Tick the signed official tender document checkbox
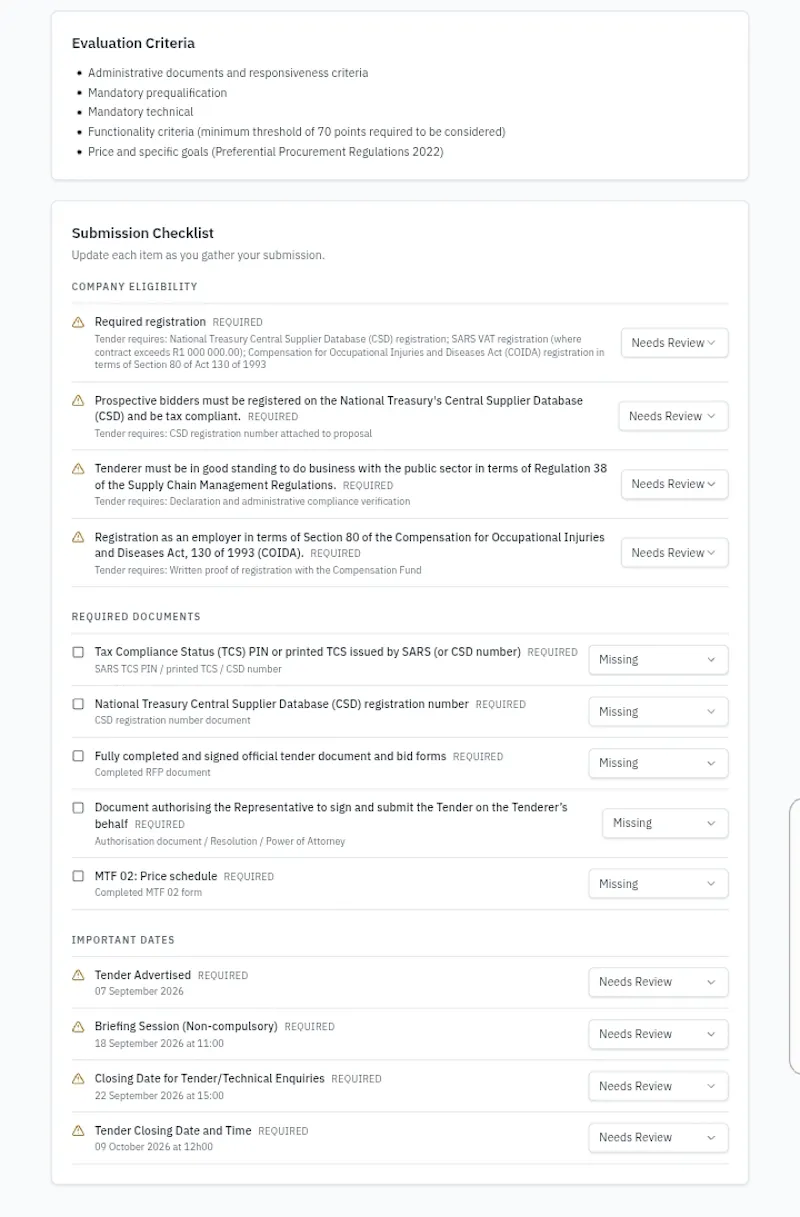The image size is (800, 1217). (78, 756)
